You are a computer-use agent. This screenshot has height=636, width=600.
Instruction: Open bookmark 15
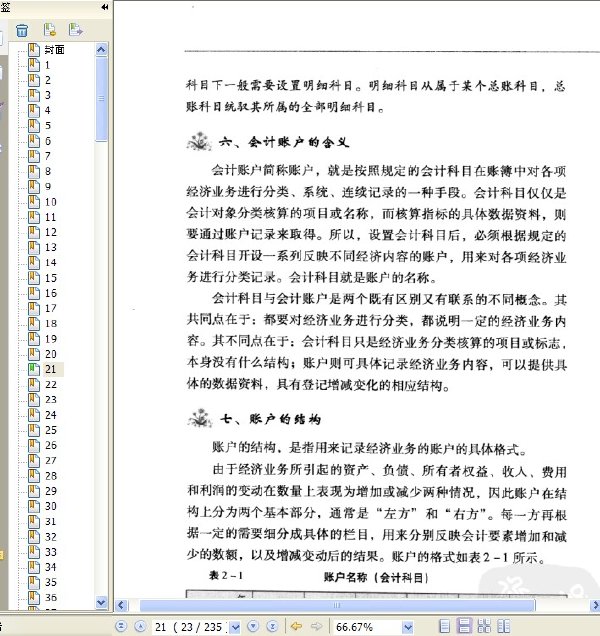(50, 278)
